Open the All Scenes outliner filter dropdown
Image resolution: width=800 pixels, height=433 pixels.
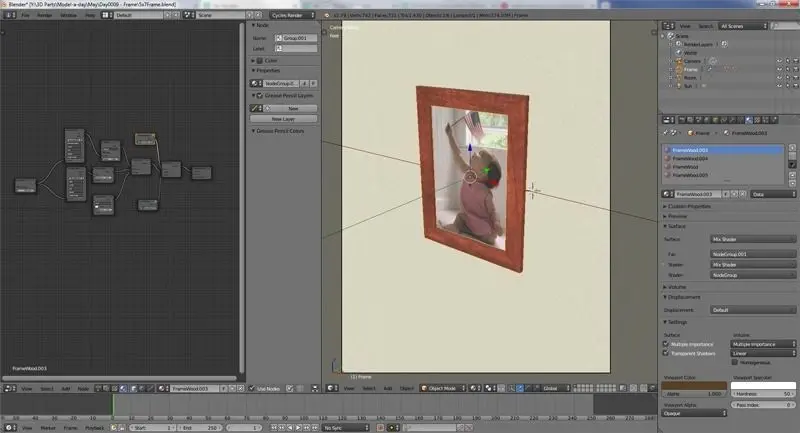(x=743, y=26)
